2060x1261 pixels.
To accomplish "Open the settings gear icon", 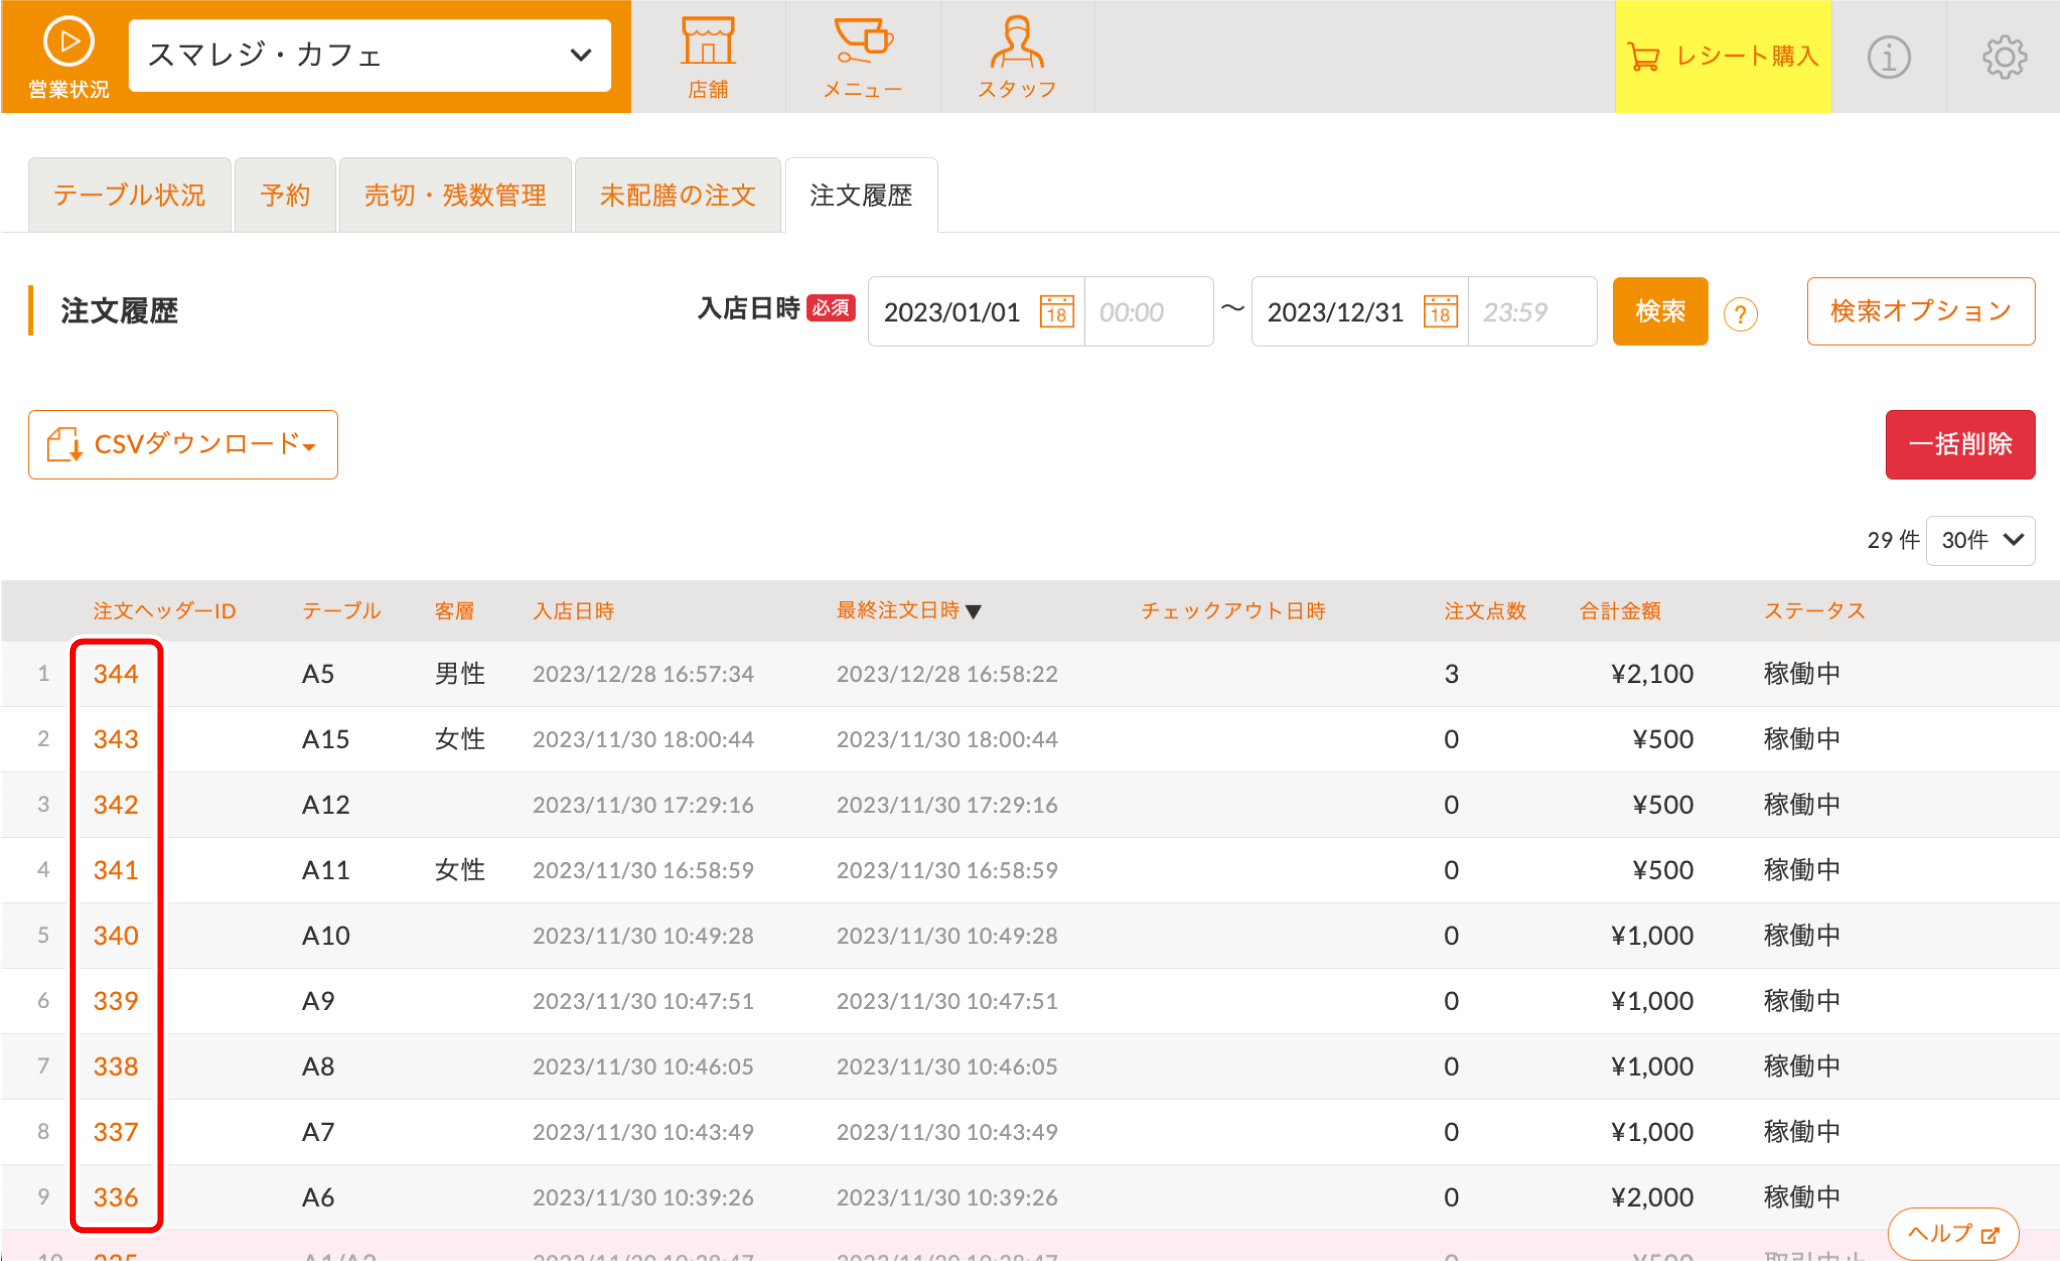I will (x=2004, y=57).
